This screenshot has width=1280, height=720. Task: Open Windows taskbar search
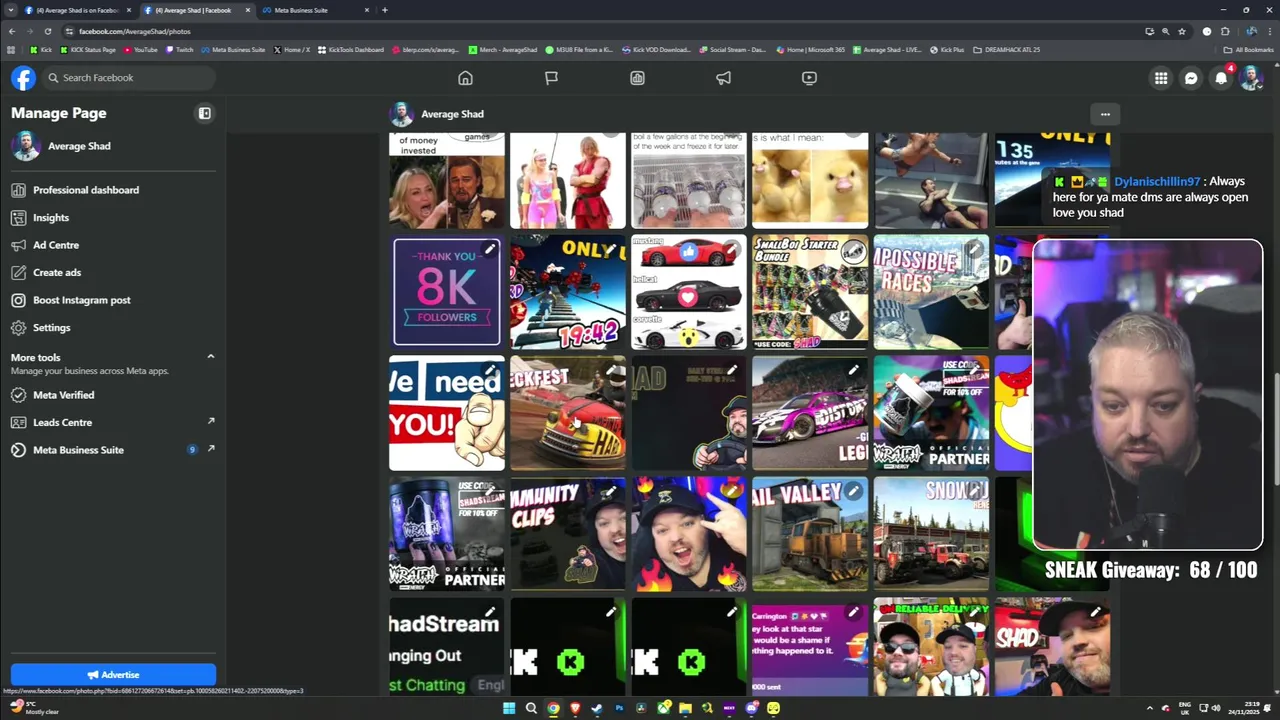[x=531, y=708]
